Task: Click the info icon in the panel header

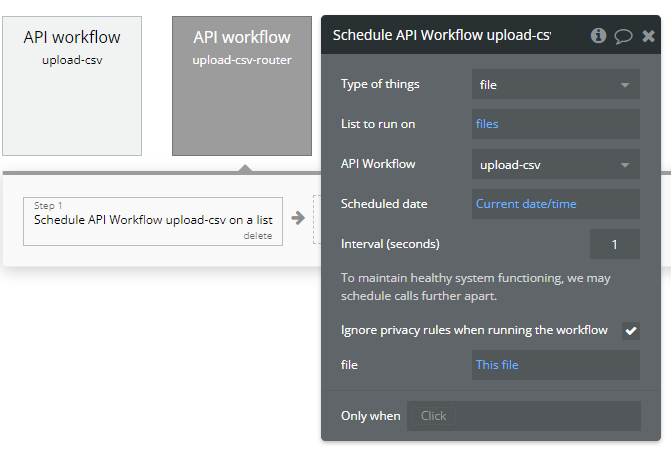Action: pos(599,35)
